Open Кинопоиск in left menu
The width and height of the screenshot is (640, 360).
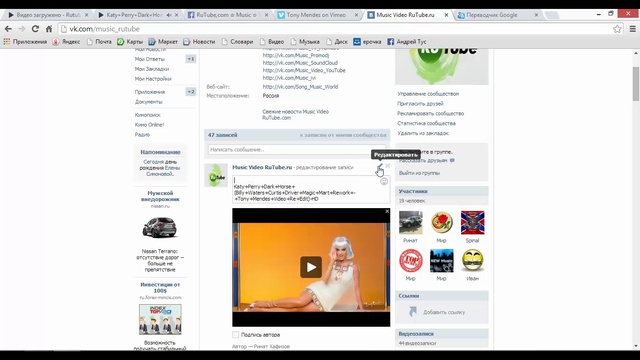click(148, 115)
